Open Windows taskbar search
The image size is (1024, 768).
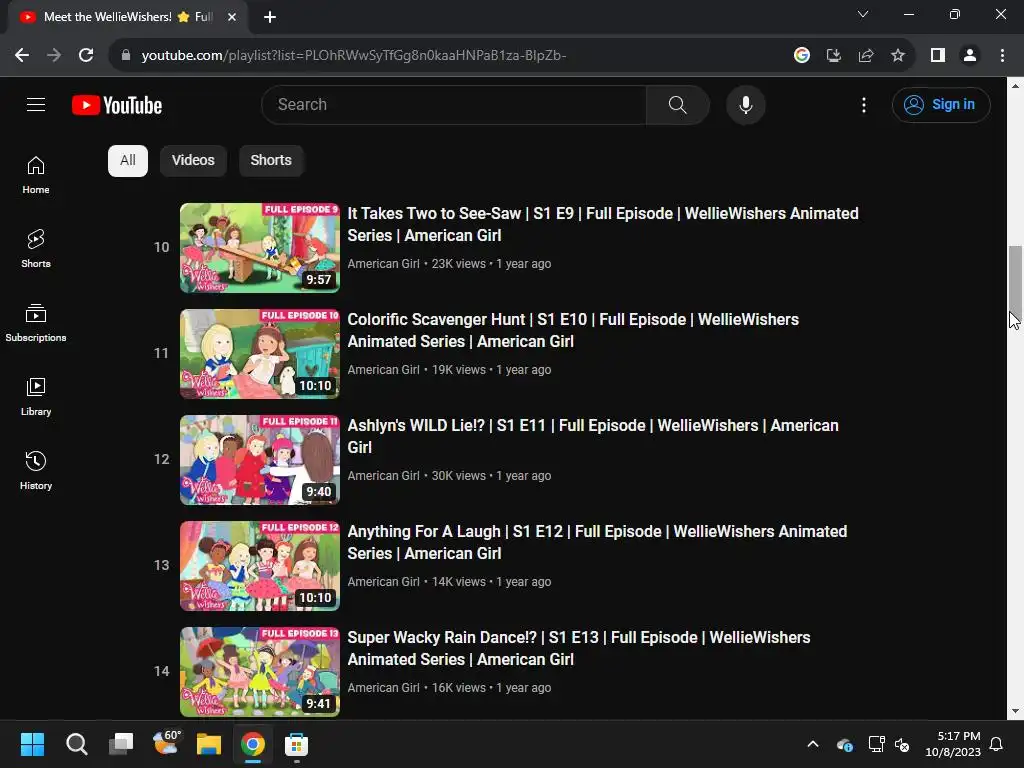point(76,744)
